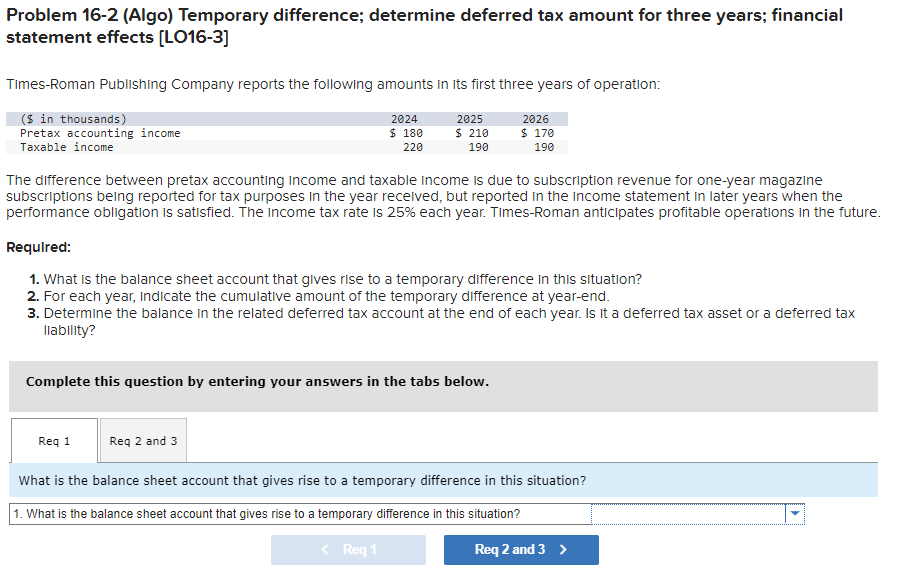The image size is (905, 577).
Task: Select the question 1 prompt text row
Action: pos(300,513)
